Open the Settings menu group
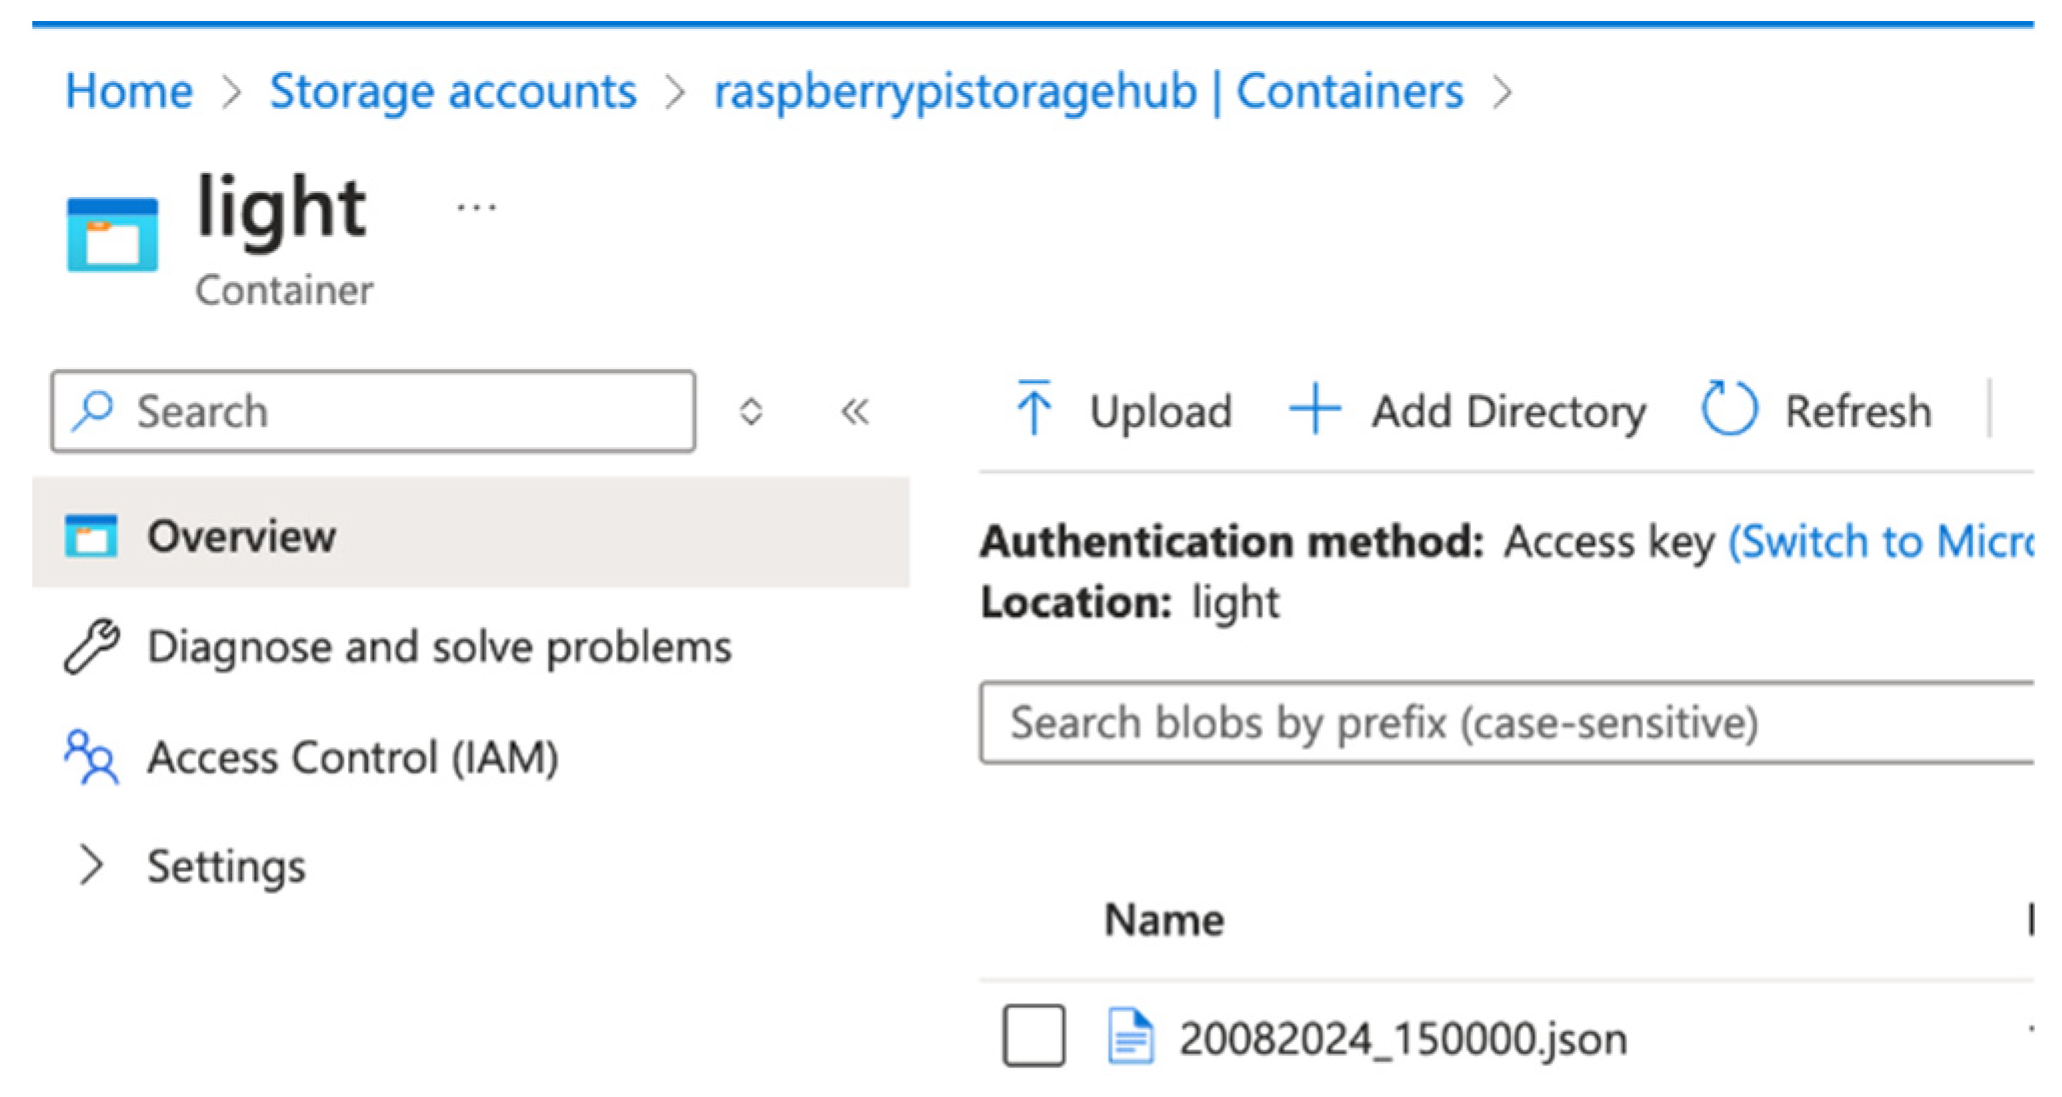2062x1097 pixels. 226,866
